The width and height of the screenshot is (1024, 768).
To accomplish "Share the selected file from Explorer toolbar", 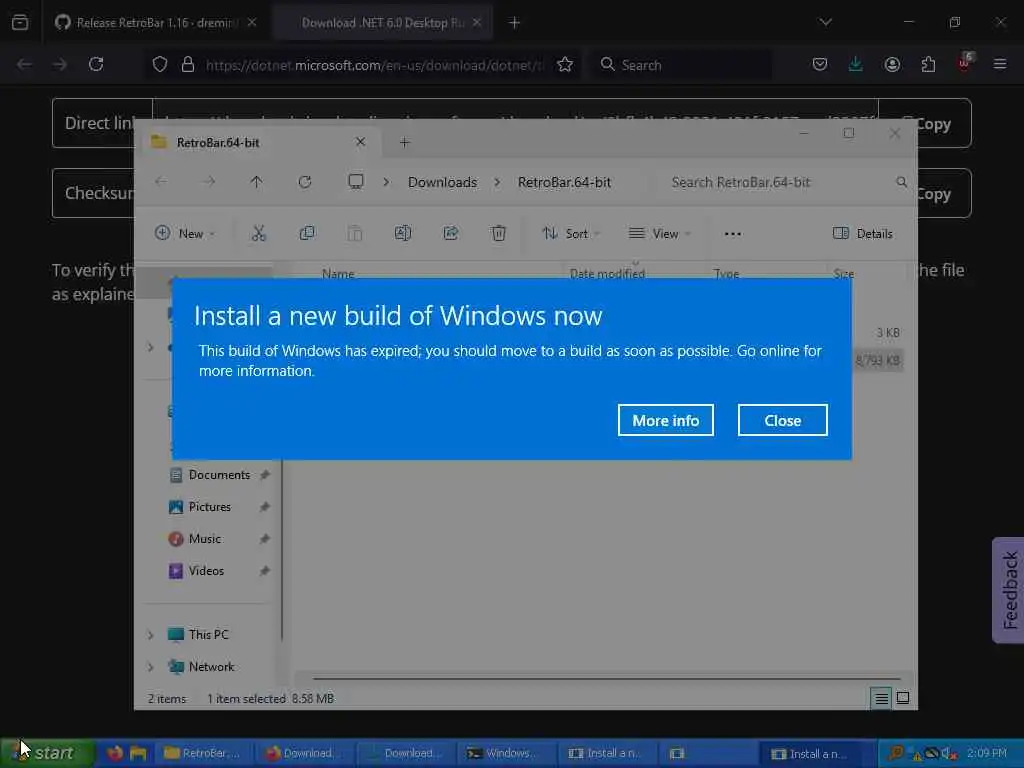I will (451, 233).
